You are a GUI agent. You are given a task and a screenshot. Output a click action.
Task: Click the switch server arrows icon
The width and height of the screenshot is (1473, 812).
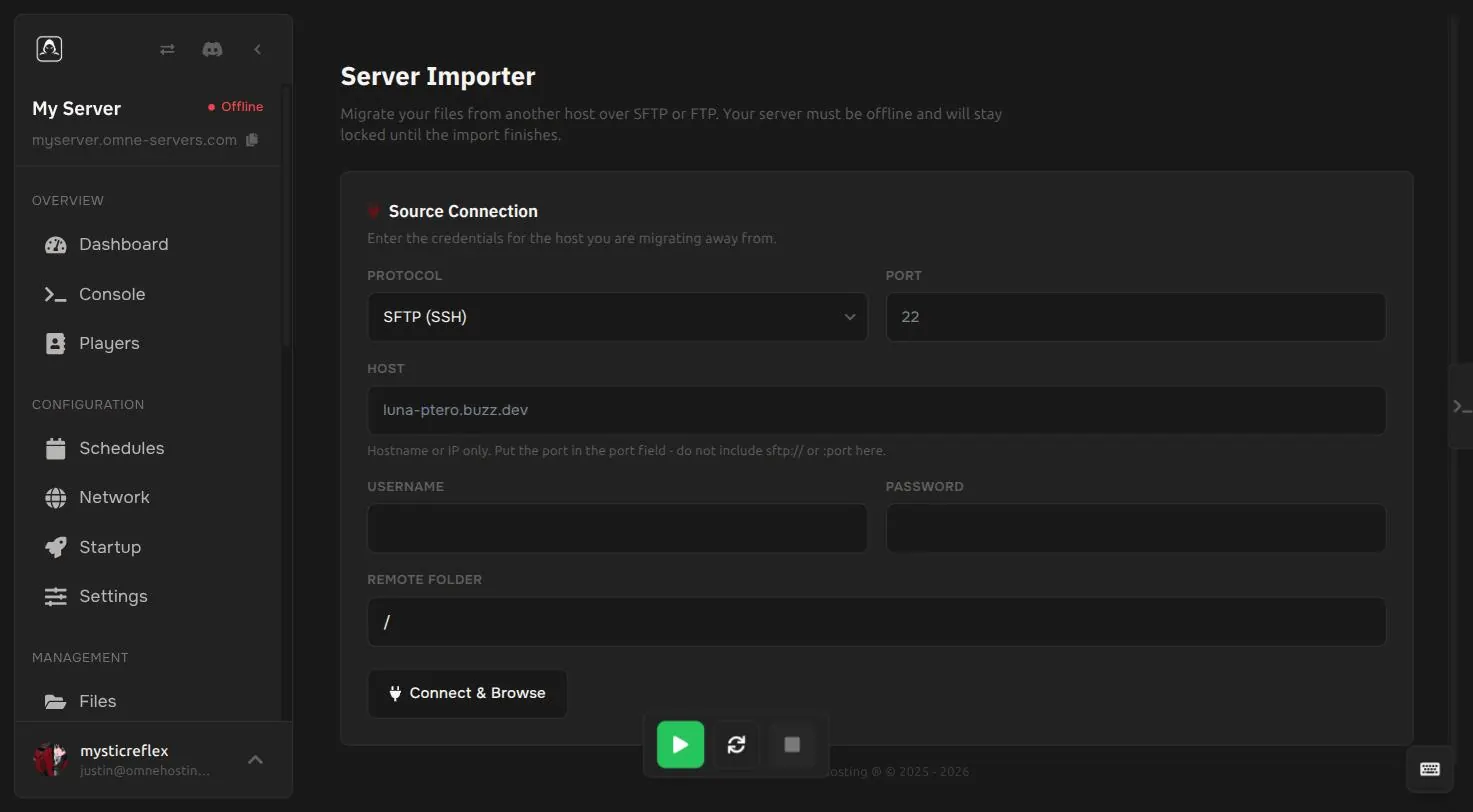pyautogui.click(x=167, y=49)
